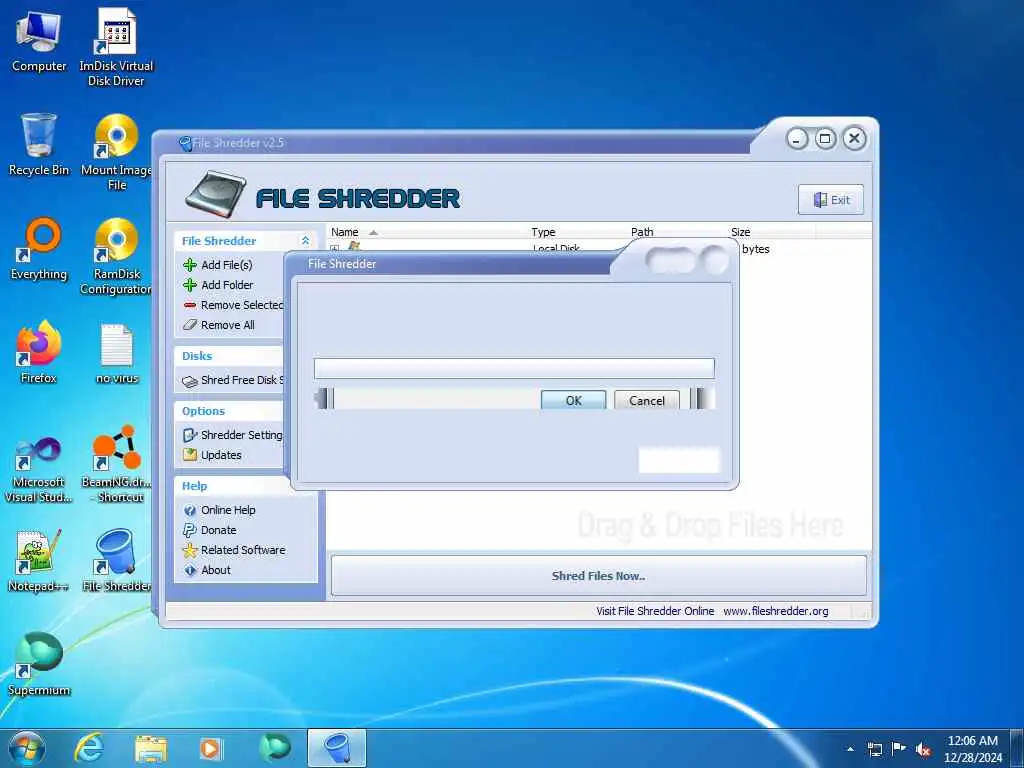Open Windows Explorer from the taskbar

point(151,748)
